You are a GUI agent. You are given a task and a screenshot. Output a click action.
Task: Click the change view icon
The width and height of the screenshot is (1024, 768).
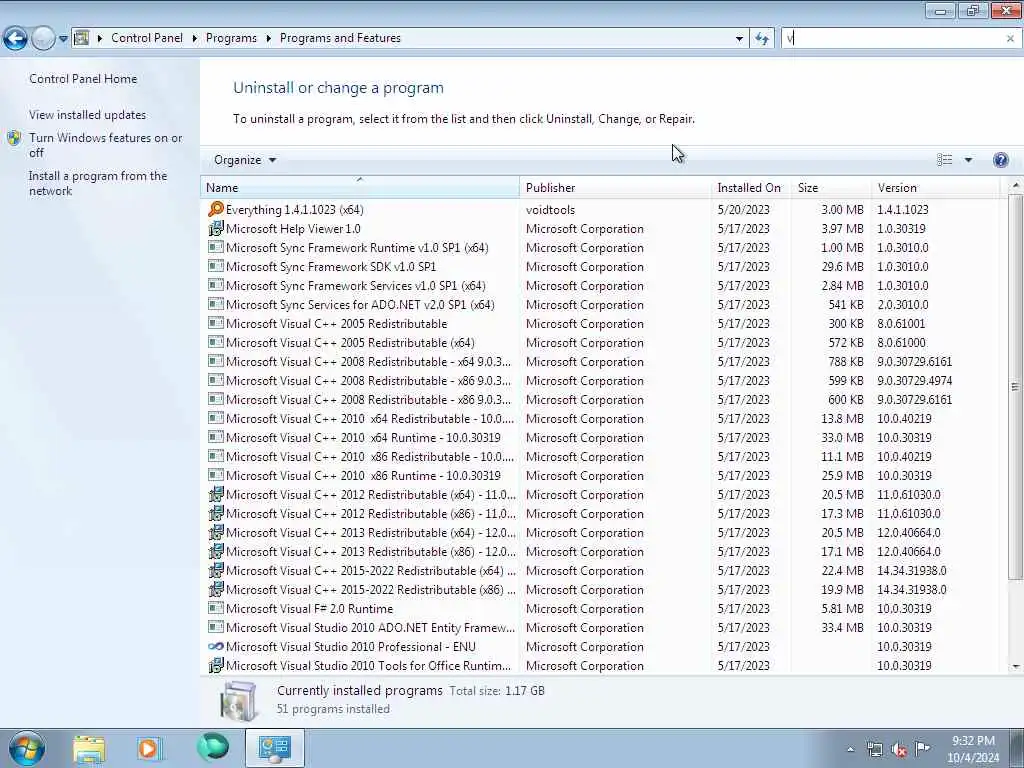click(x=944, y=160)
